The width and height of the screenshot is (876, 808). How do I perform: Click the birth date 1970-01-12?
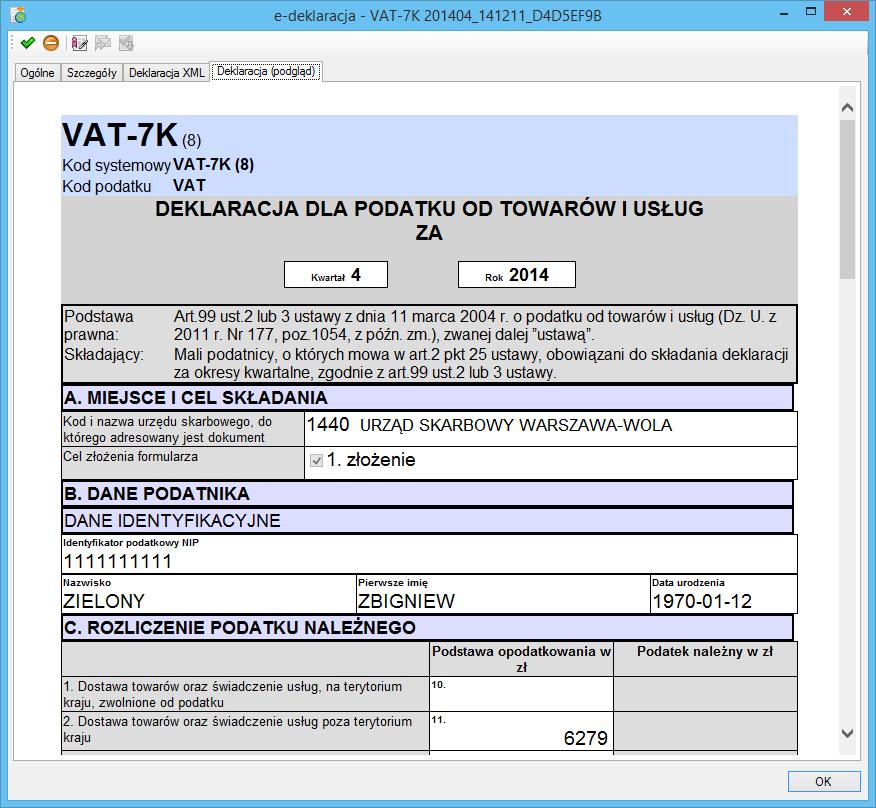tap(702, 602)
